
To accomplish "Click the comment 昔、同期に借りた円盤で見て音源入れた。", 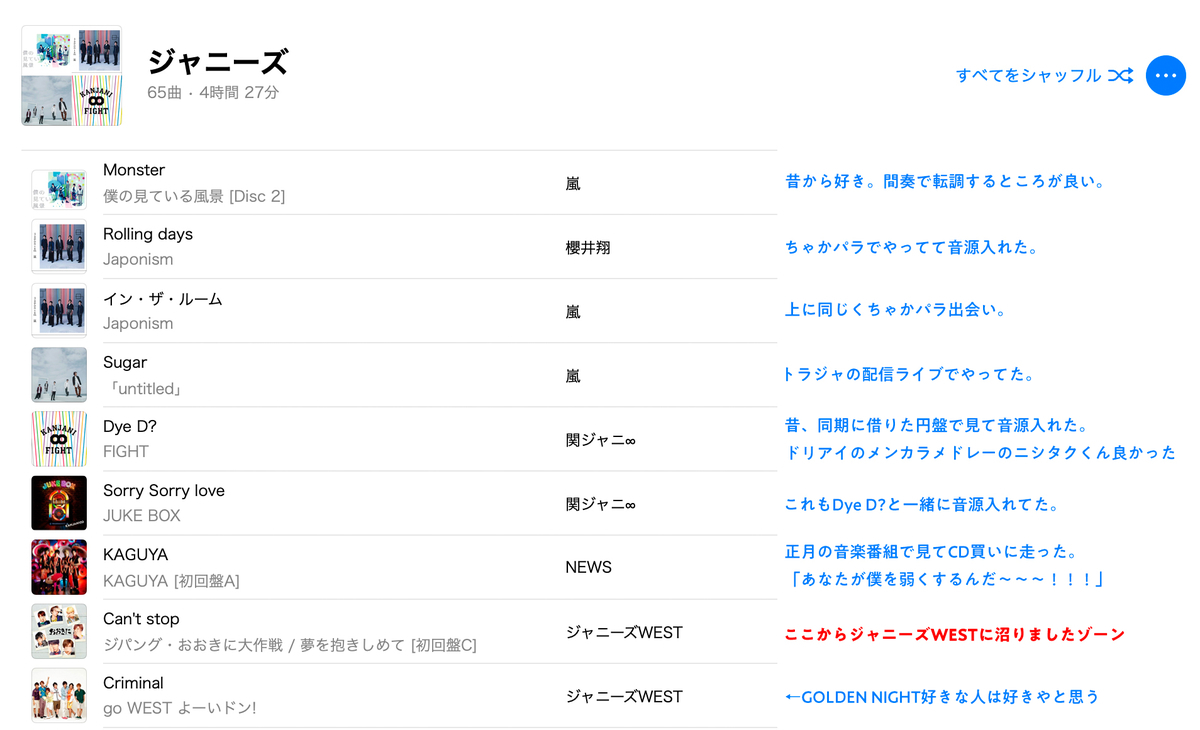I will click(937, 426).
